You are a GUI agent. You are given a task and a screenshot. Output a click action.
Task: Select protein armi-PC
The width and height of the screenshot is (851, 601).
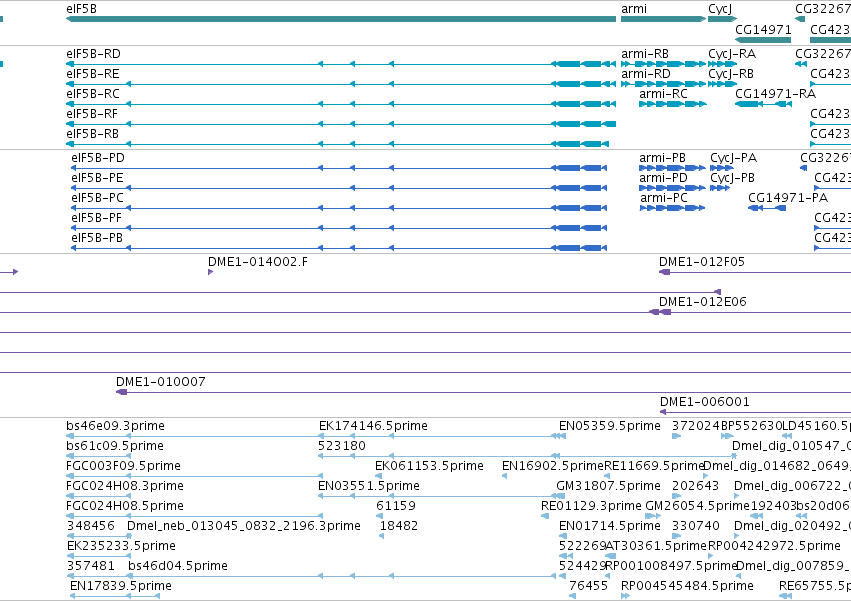point(664,198)
